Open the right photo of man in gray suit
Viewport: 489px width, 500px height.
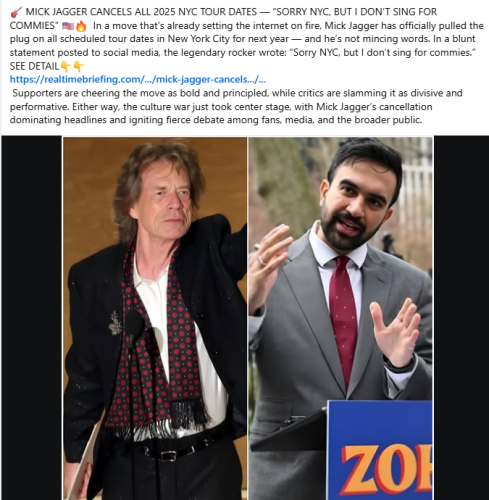[340, 318]
